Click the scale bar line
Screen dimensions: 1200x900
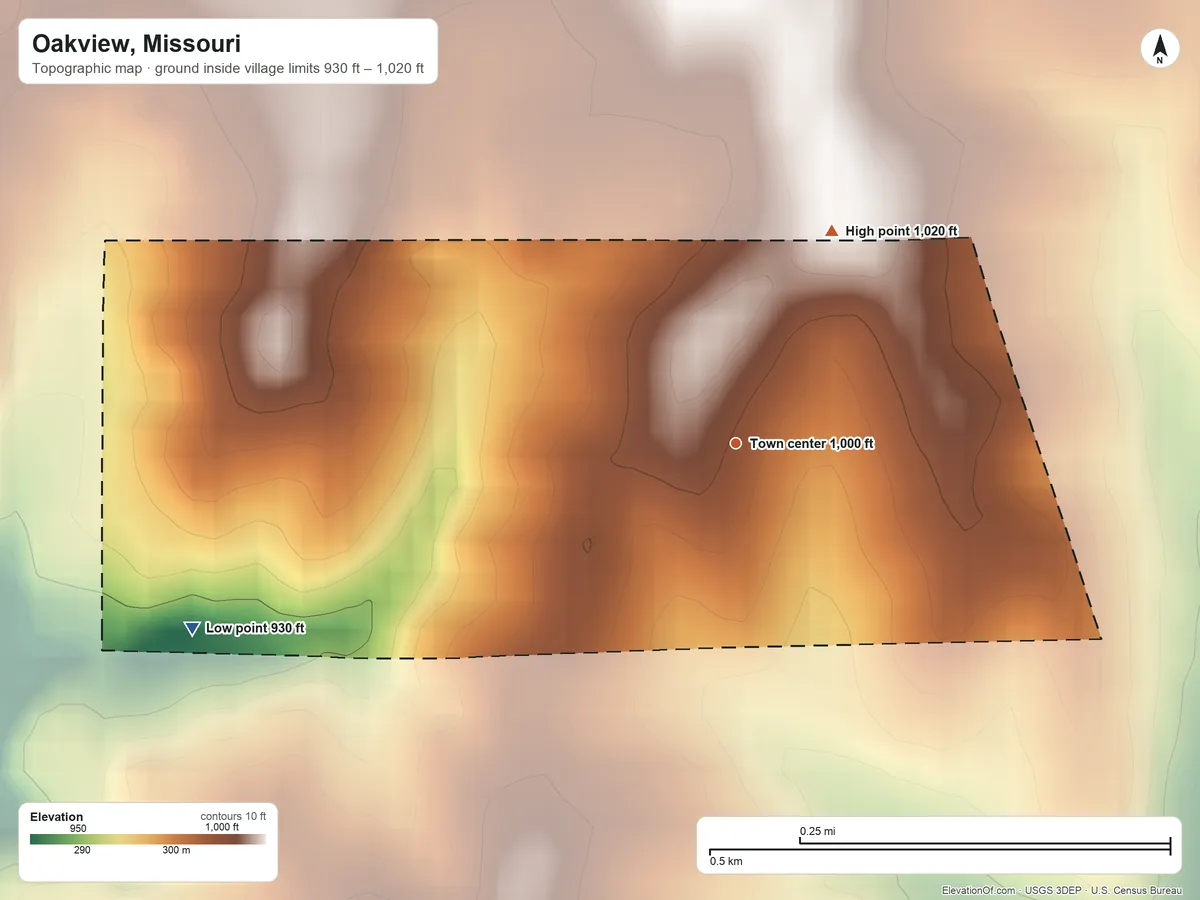pyautogui.click(x=940, y=847)
